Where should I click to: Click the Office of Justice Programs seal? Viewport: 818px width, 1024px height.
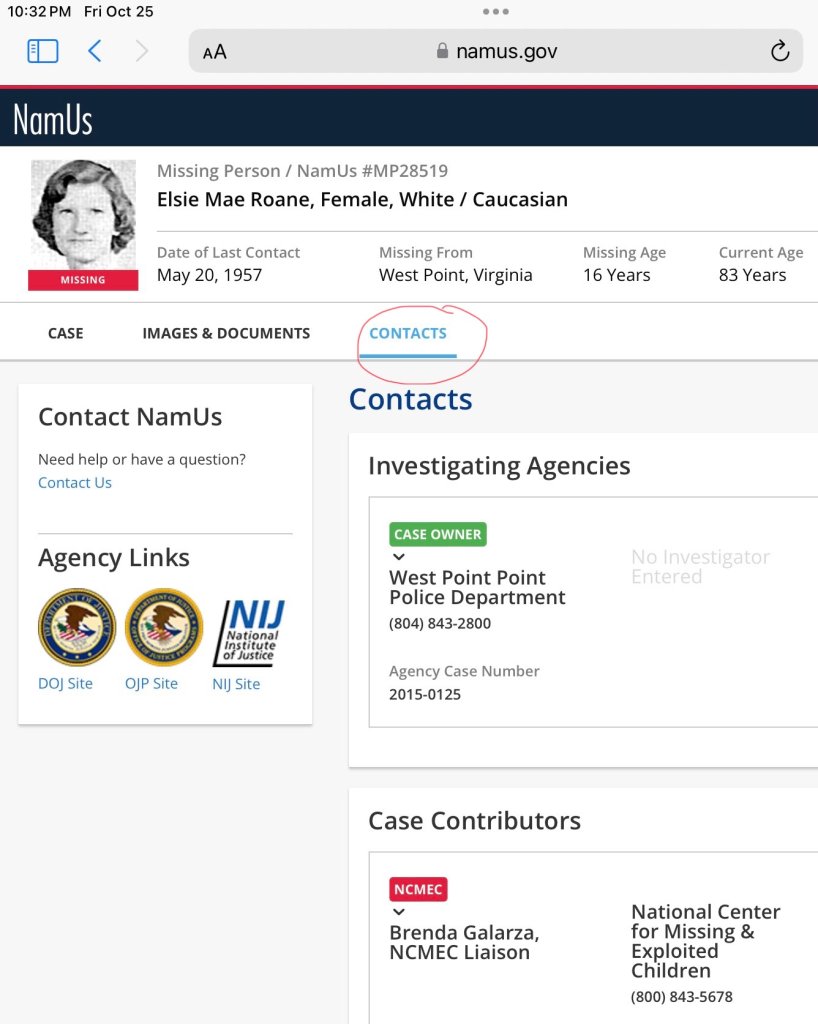(x=164, y=627)
